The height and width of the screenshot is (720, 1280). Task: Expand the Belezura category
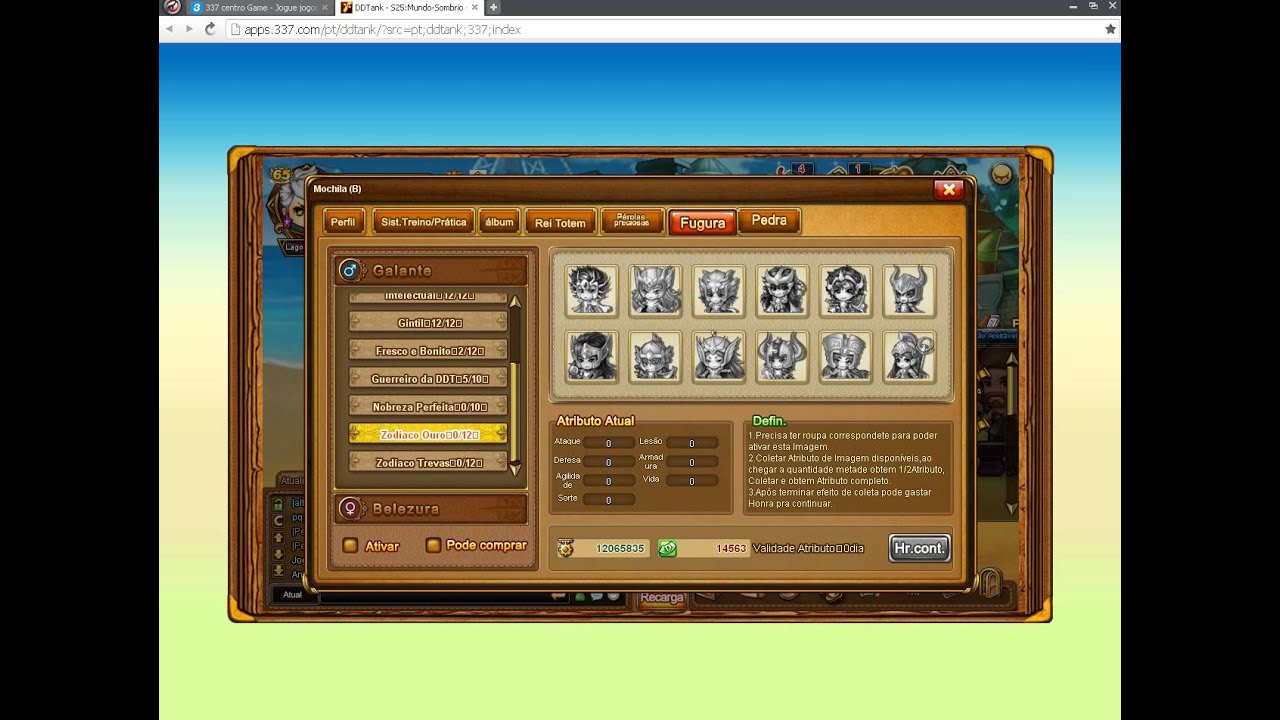coord(430,509)
